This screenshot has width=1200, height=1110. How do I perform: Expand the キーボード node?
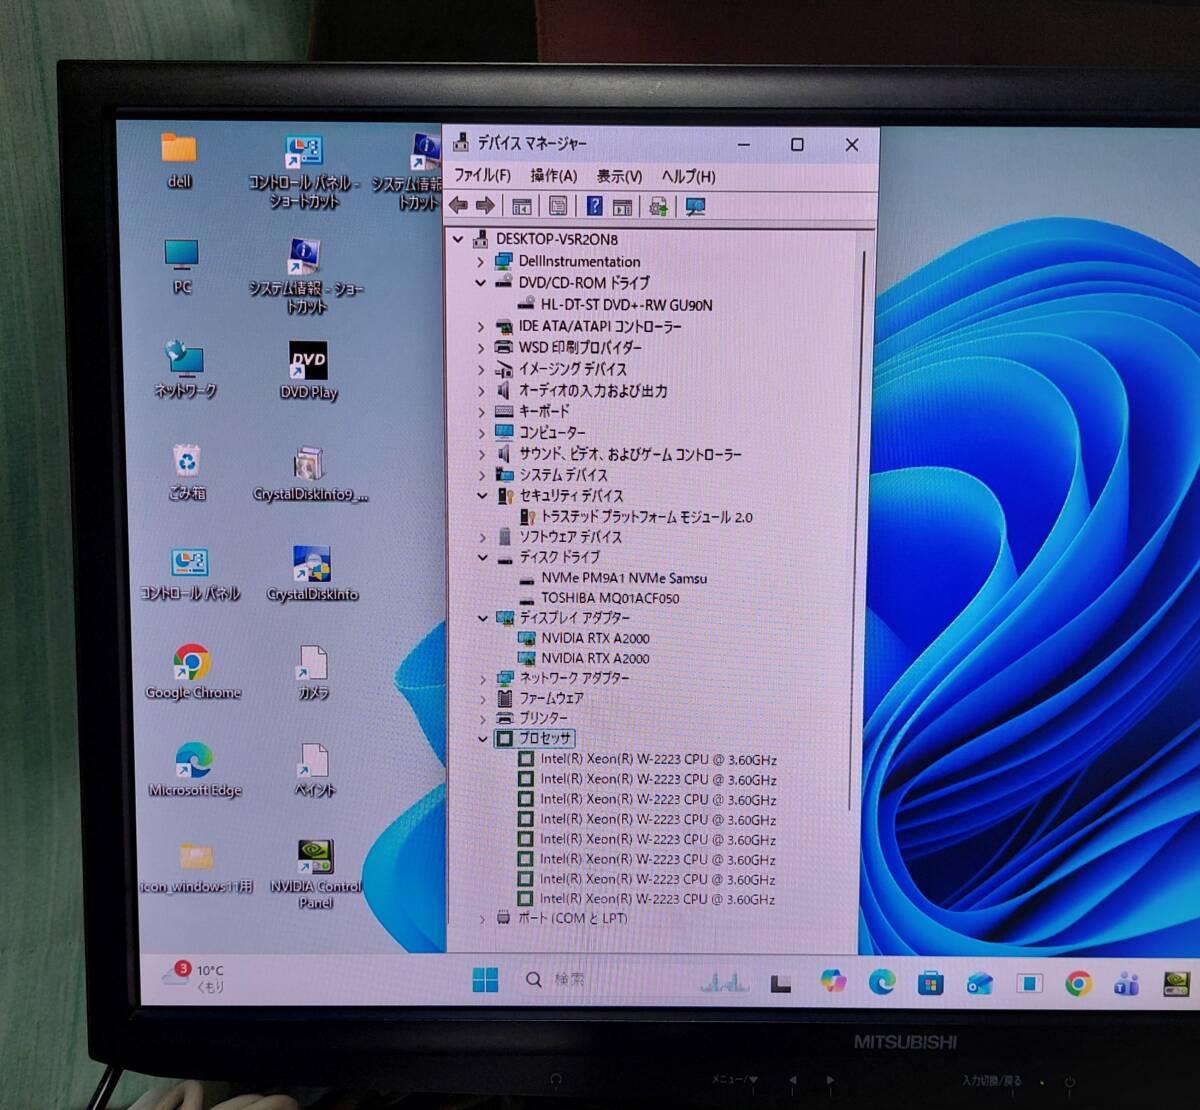(481, 412)
